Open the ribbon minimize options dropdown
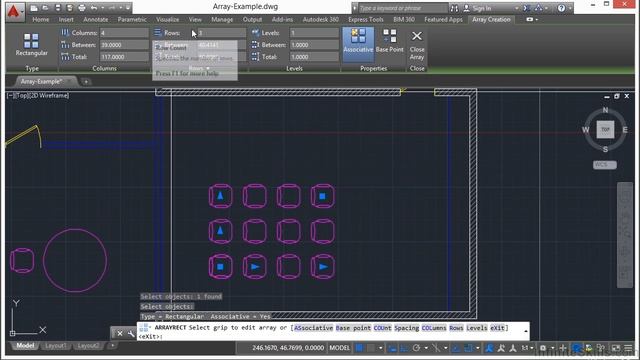 (x=537, y=19)
